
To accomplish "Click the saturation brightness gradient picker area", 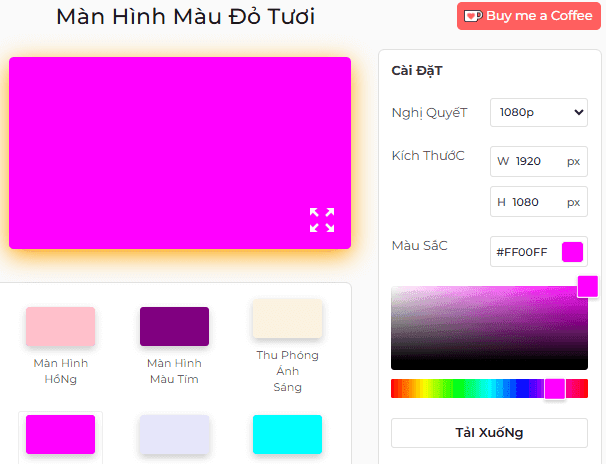I will click(x=489, y=328).
